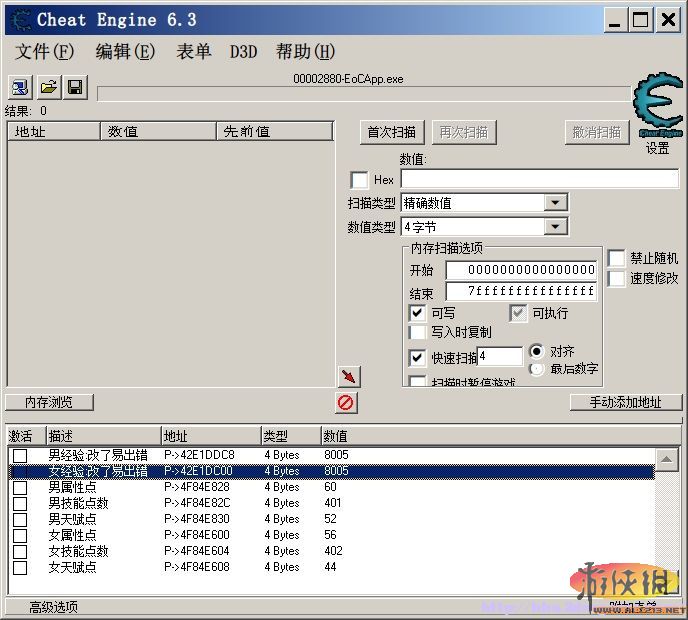
Task: Open the D3D menu
Action: pyautogui.click(x=244, y=52)
